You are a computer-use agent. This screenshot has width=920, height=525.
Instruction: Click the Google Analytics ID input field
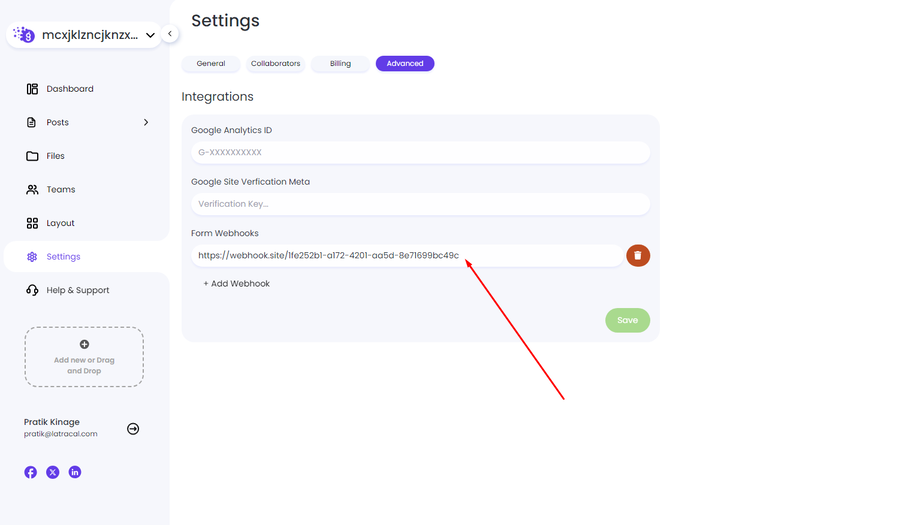(420, 152)
